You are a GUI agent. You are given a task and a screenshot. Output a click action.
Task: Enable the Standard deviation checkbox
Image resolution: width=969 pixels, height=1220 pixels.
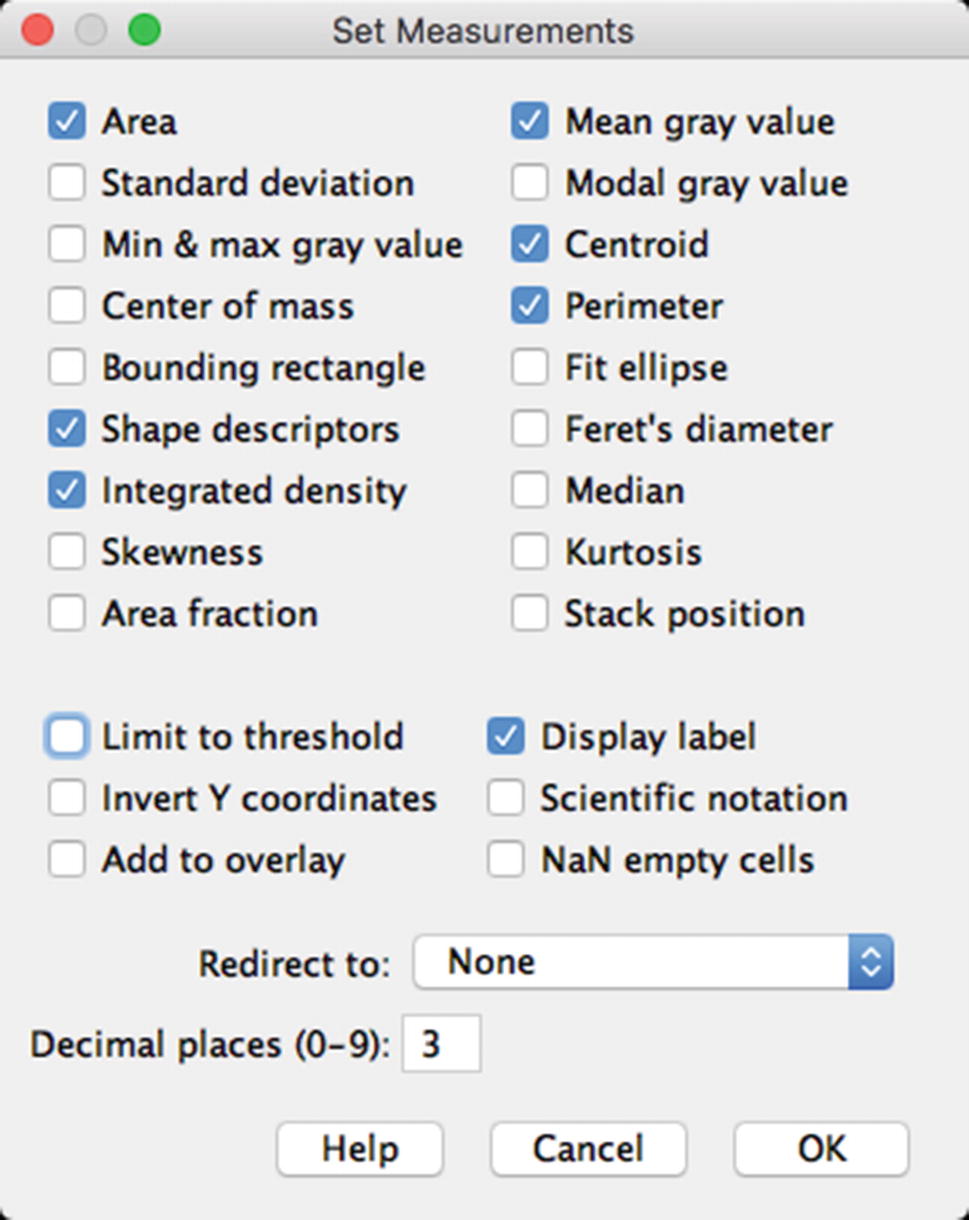[67, 184]
